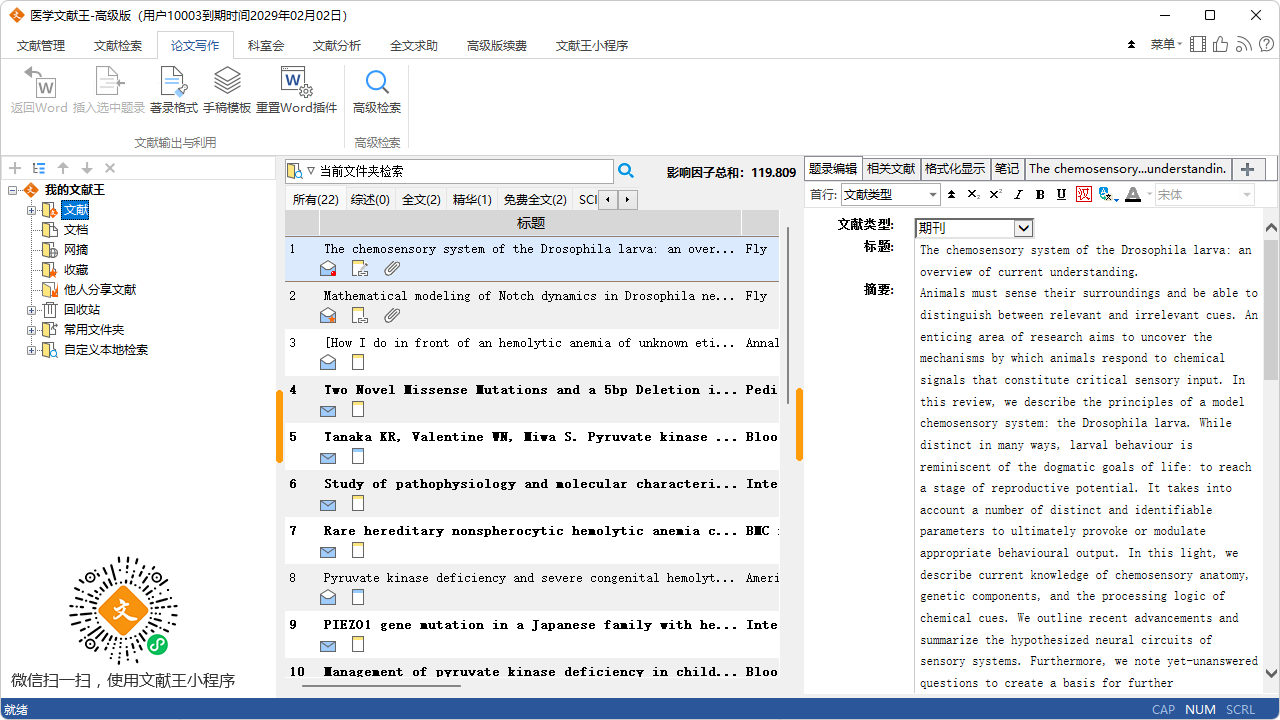
Task: Switch to the 笔记 panel tab
Action: 1007,168
